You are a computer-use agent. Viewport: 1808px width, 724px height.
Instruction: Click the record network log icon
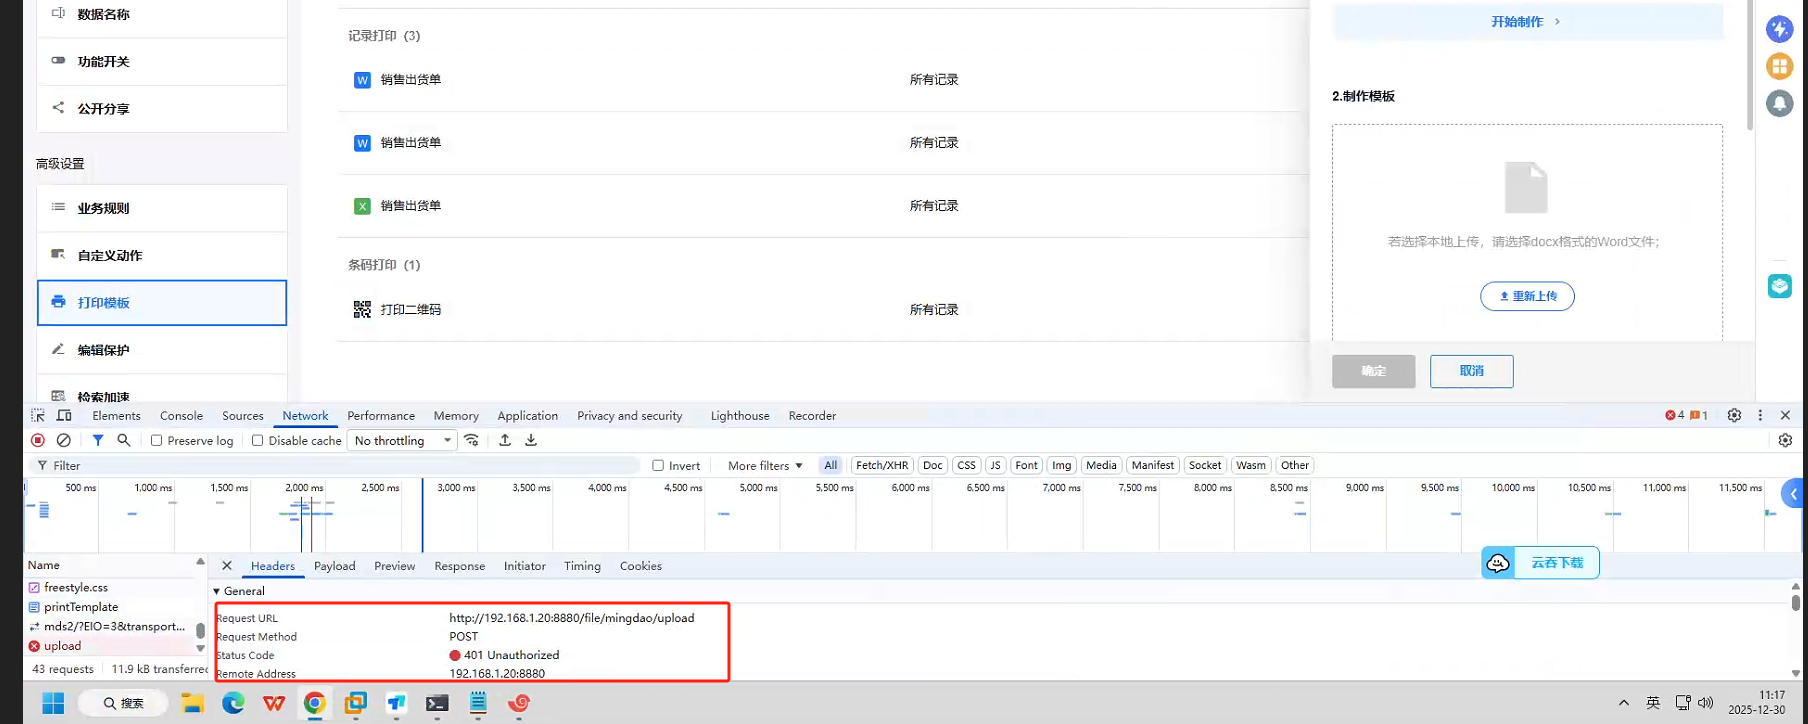(x=38, y=440)
